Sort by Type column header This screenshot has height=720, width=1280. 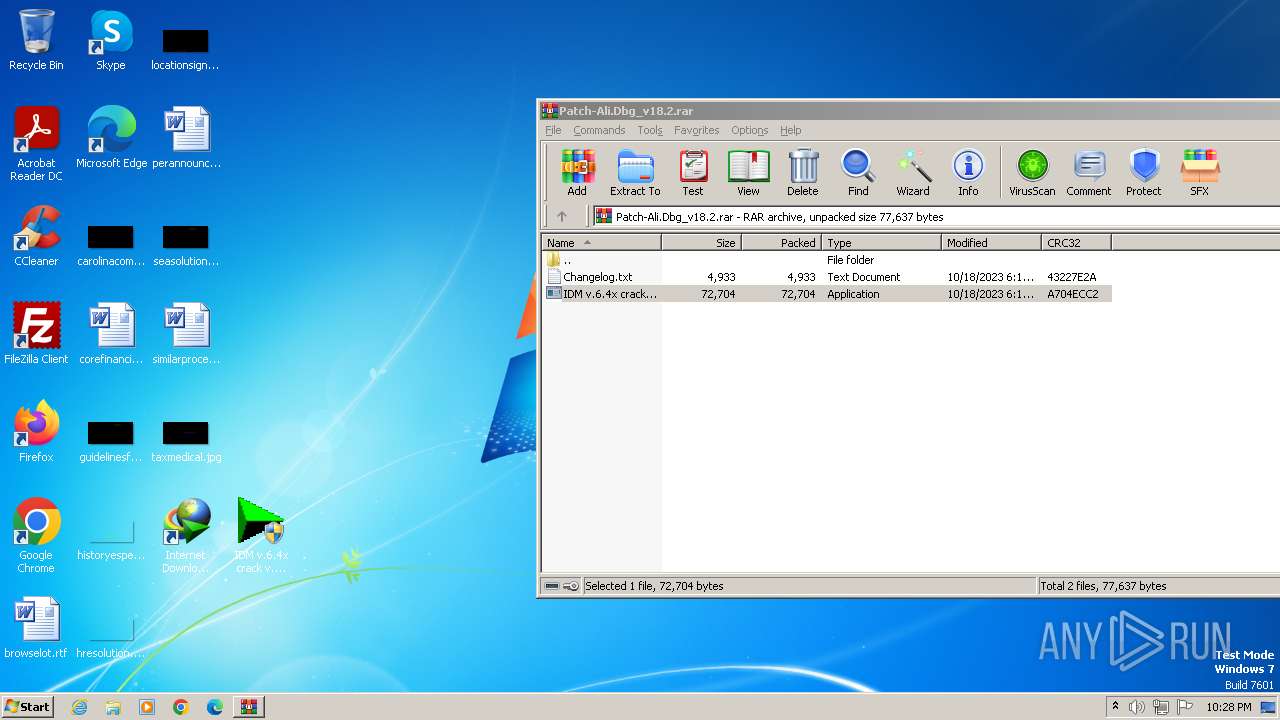tap(881, 243)
